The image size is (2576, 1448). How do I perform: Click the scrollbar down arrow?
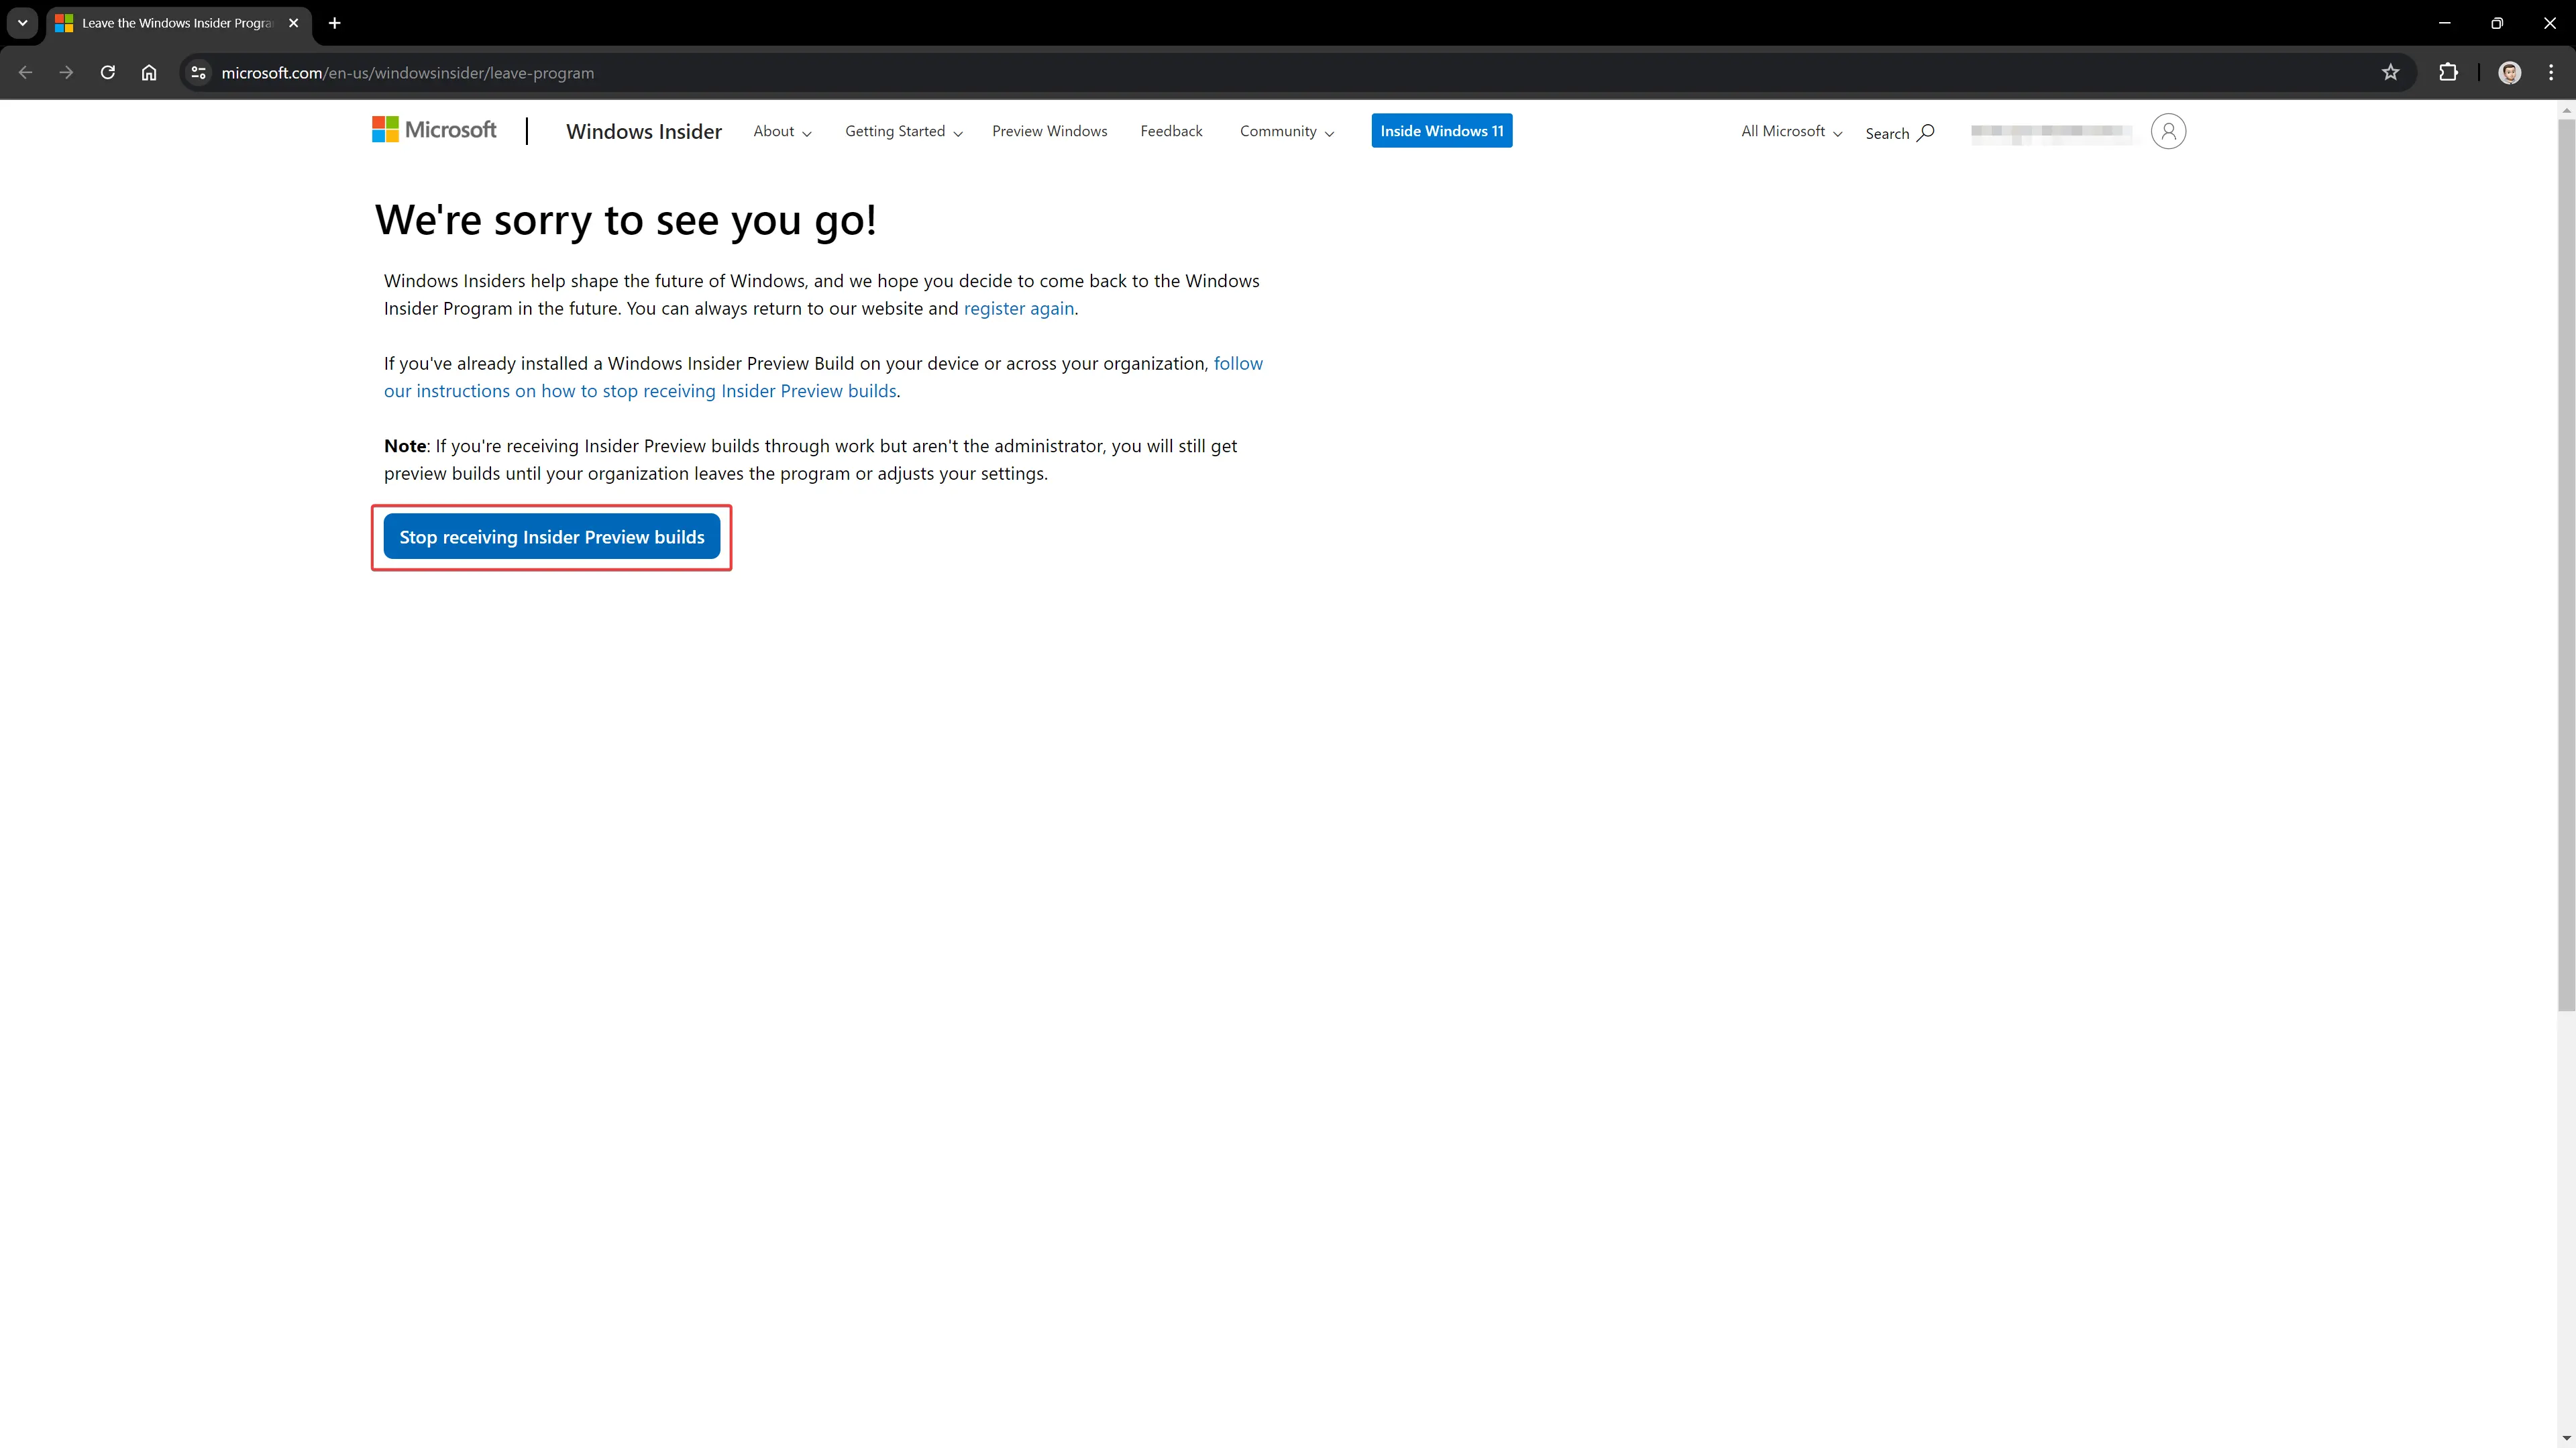(x=2566, y=1438)
